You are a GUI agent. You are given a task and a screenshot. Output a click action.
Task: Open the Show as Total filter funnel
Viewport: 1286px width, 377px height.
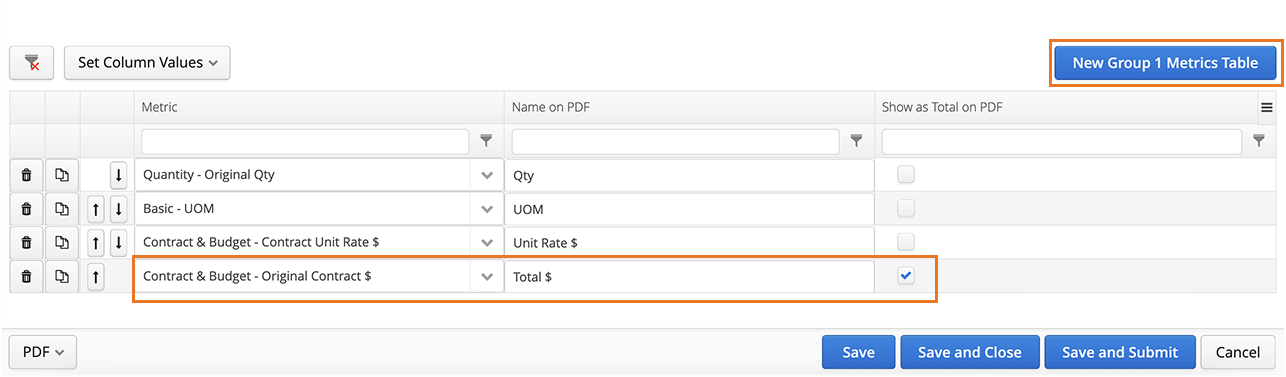click(x=1259, y=141)
